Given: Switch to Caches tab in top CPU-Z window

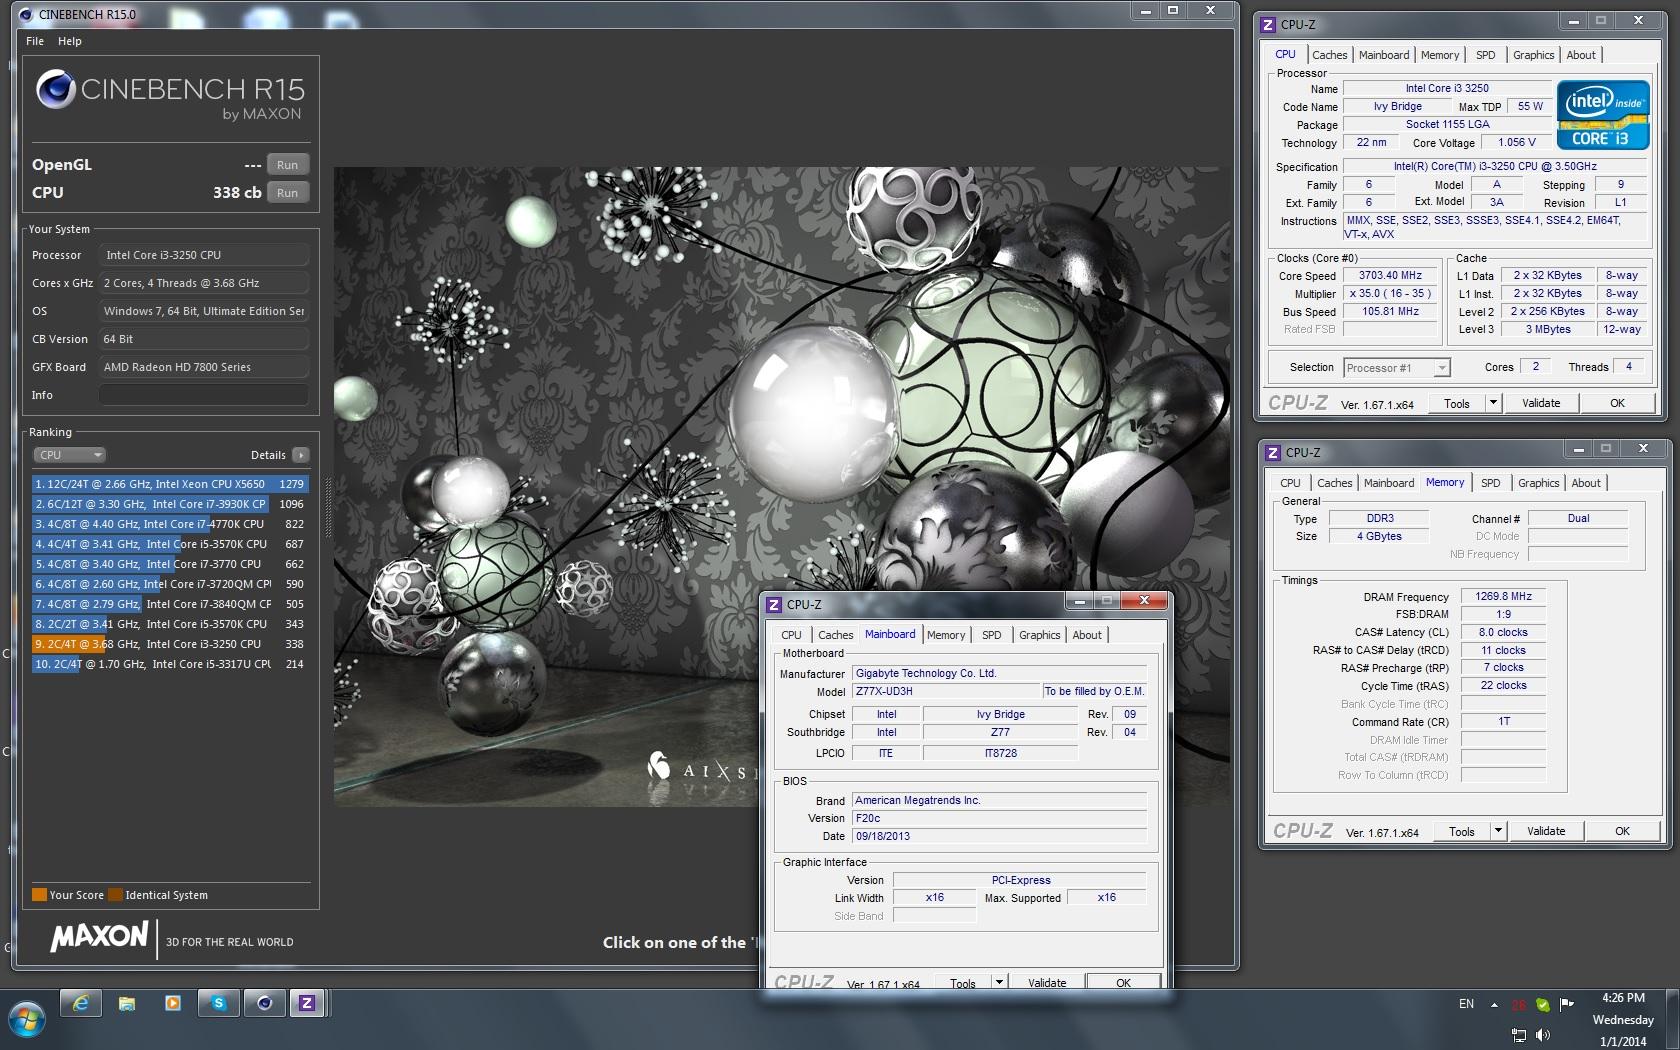Looking at the screenshot, I should point(1329,55).
